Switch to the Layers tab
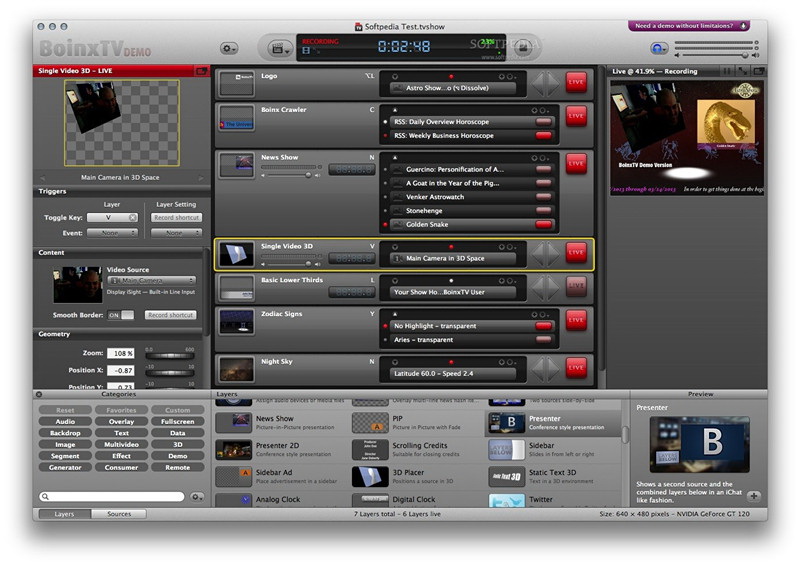This screenshot has height=566, width=800. [x=64, y=514]
